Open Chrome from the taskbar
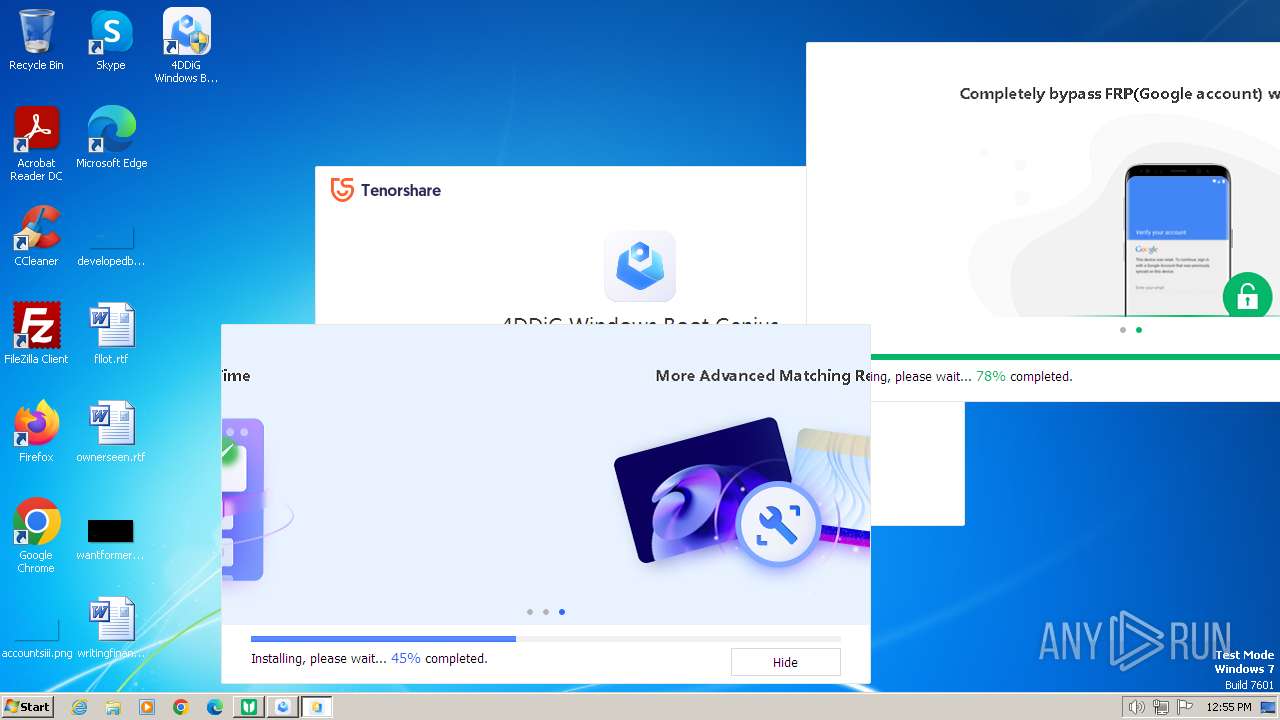 click(x=181, y=707)
